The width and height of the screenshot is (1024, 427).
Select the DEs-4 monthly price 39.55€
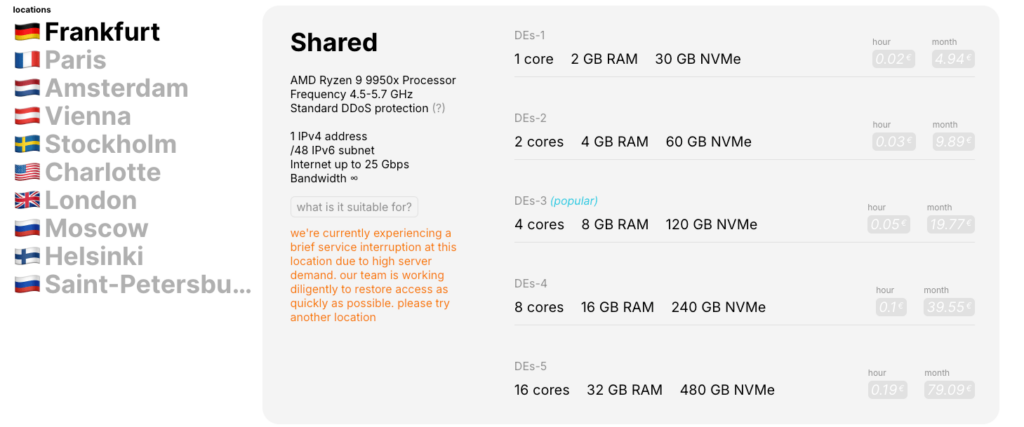tap(949, 308)
